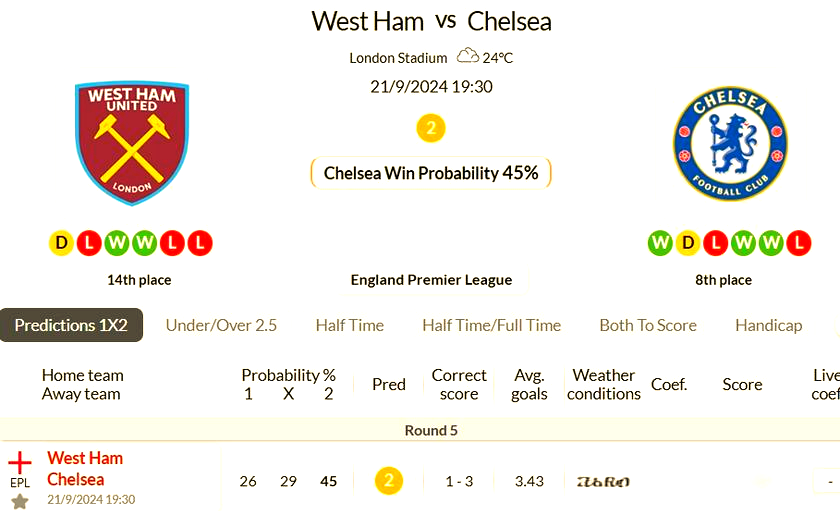Open the Handicap tab
This screenshot has height=511, width=840.
click(x=768, y=325)
